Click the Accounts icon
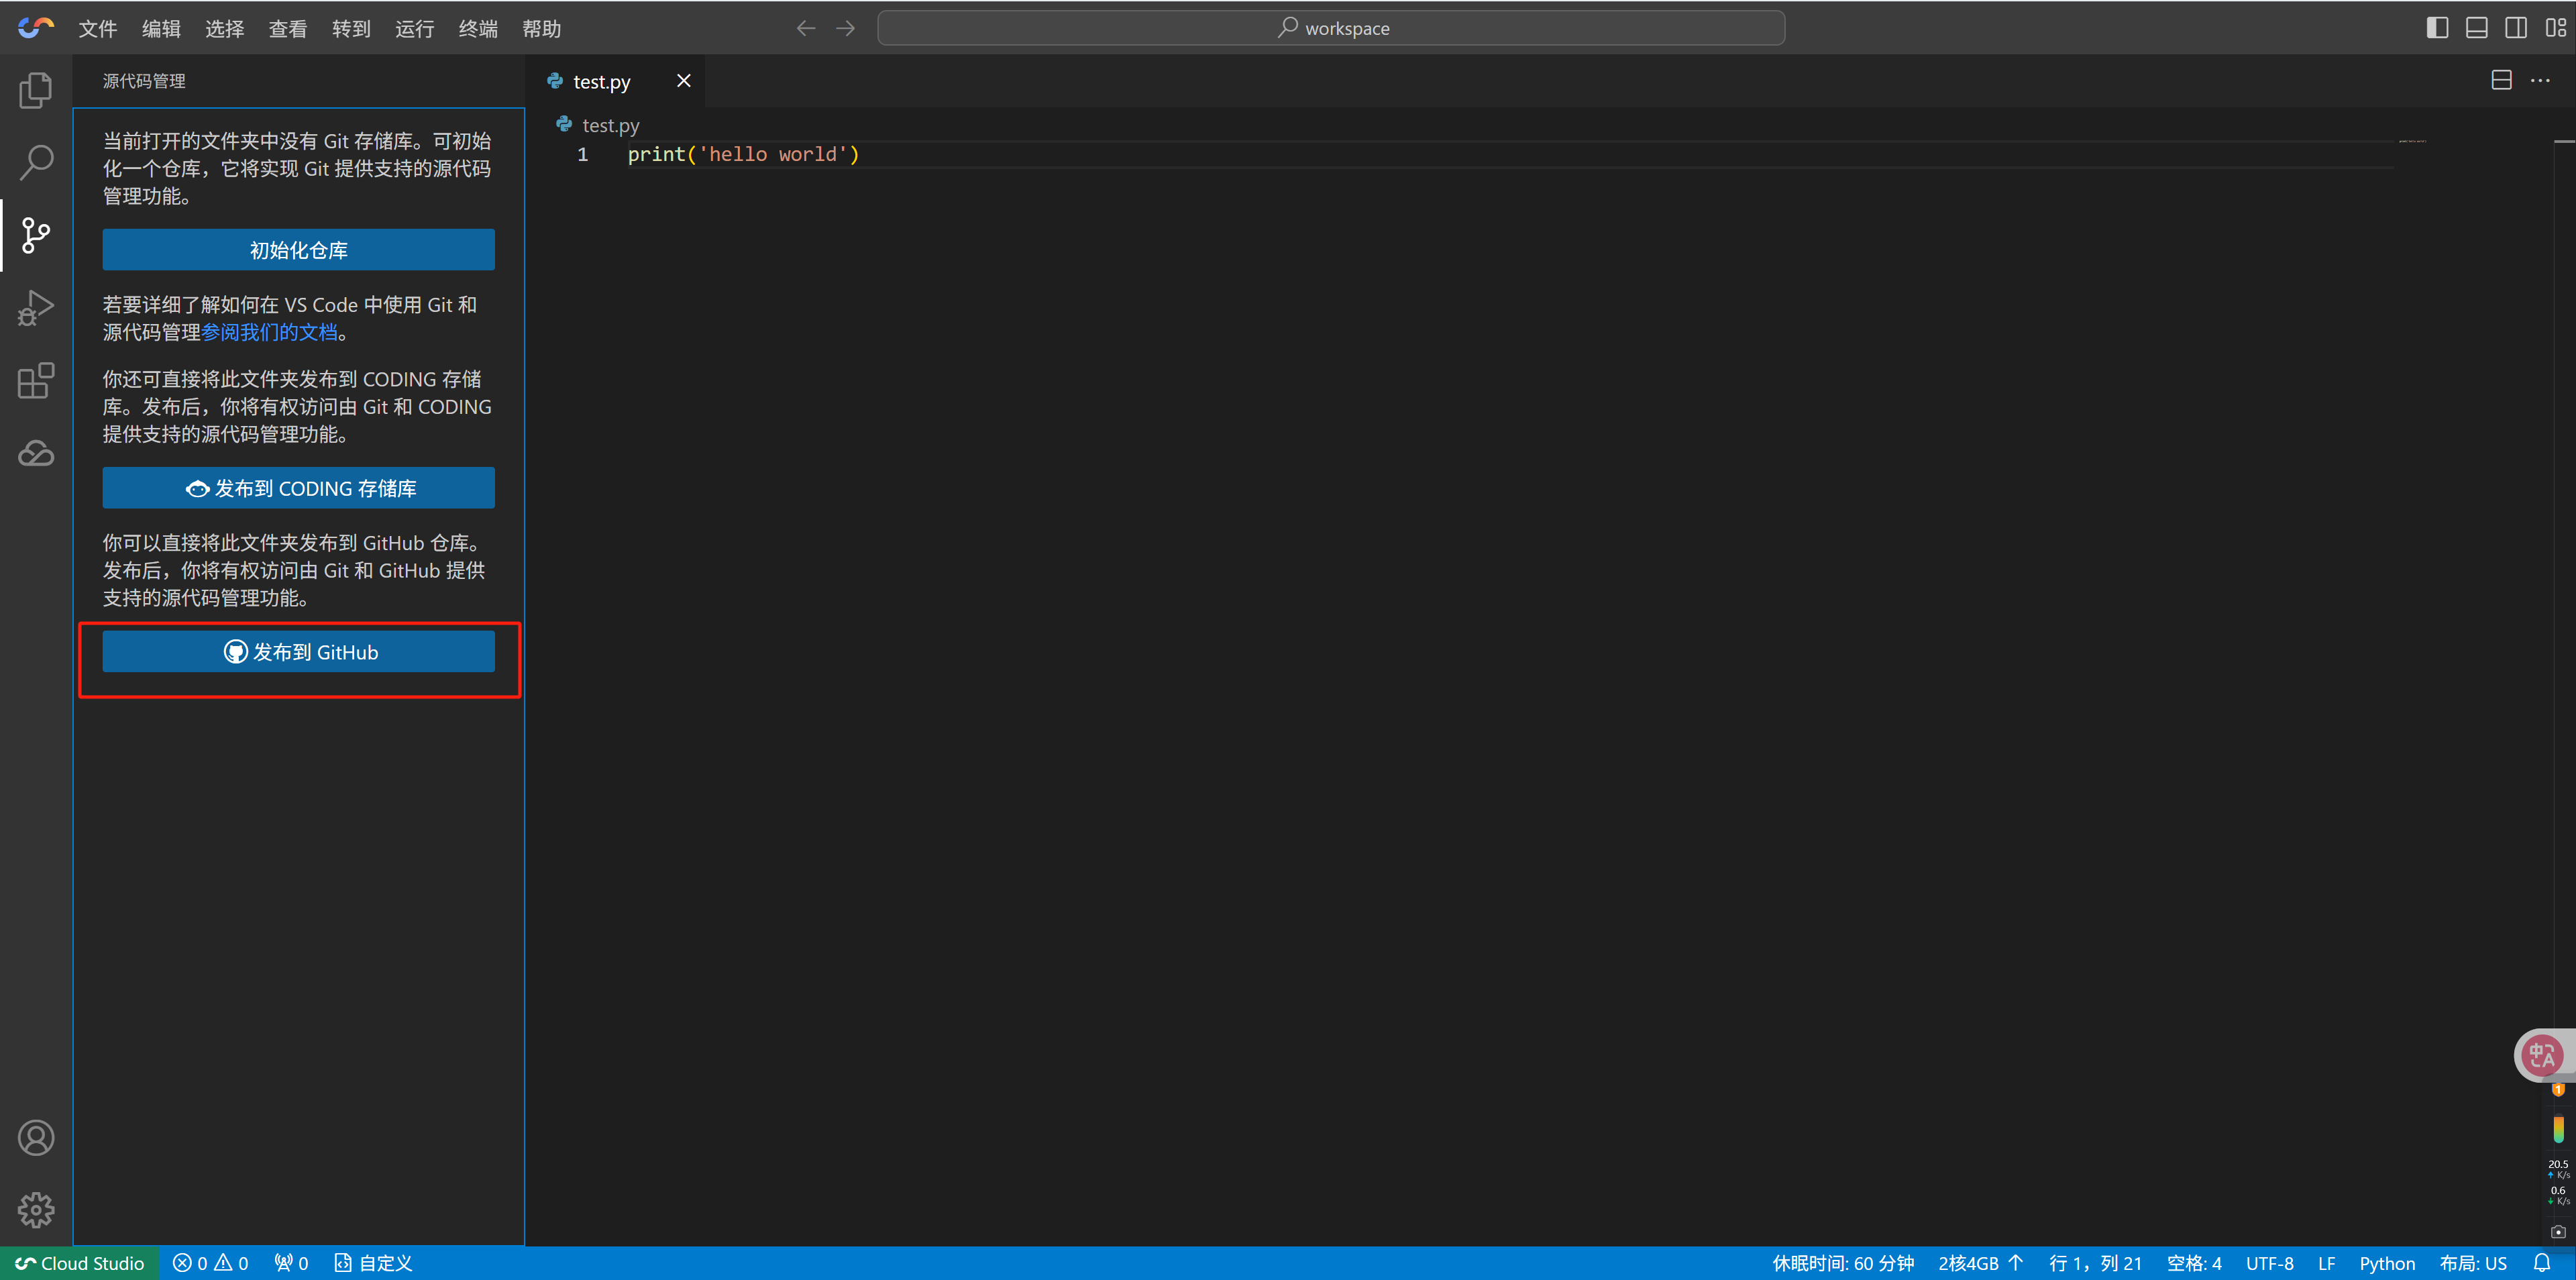2576x1280 pixels. pyautogui.click(x=36, y=1138)
